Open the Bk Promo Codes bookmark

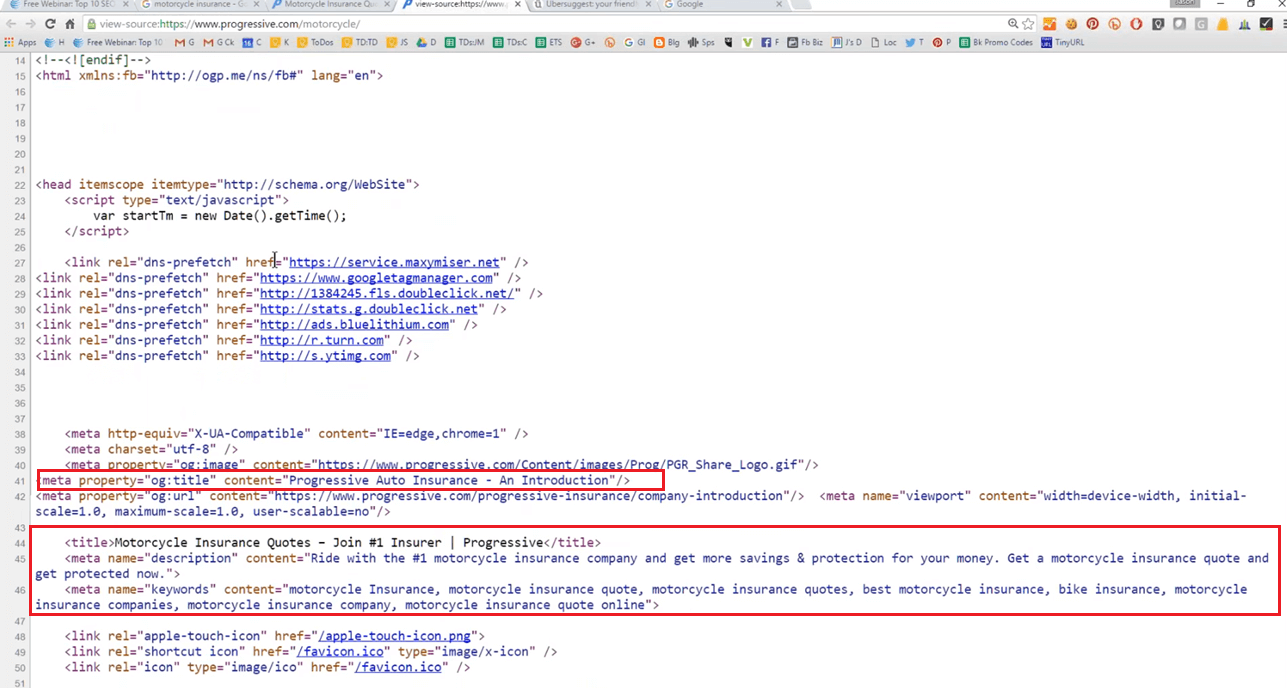(x=995, y=43)
